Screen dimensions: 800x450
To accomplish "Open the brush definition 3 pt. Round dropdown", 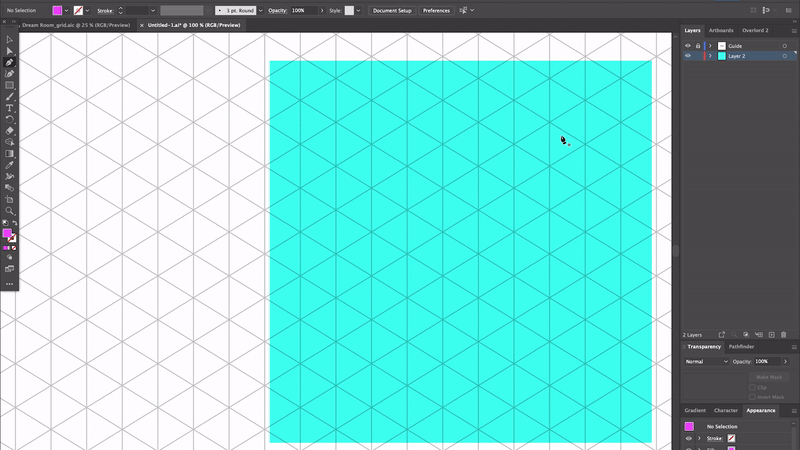I will pos(261,11).
